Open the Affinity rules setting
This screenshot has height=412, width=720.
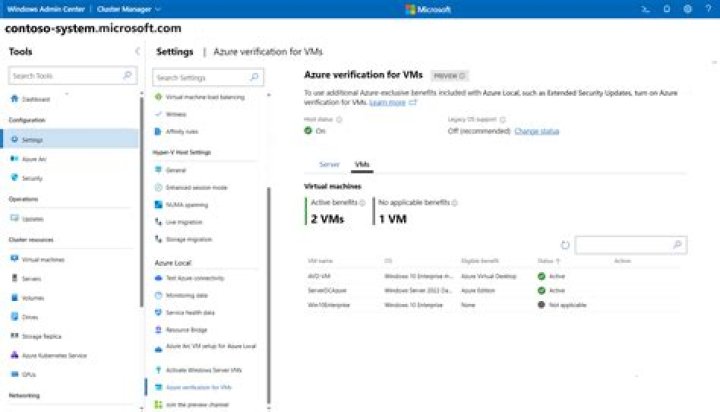coord(182,131)
